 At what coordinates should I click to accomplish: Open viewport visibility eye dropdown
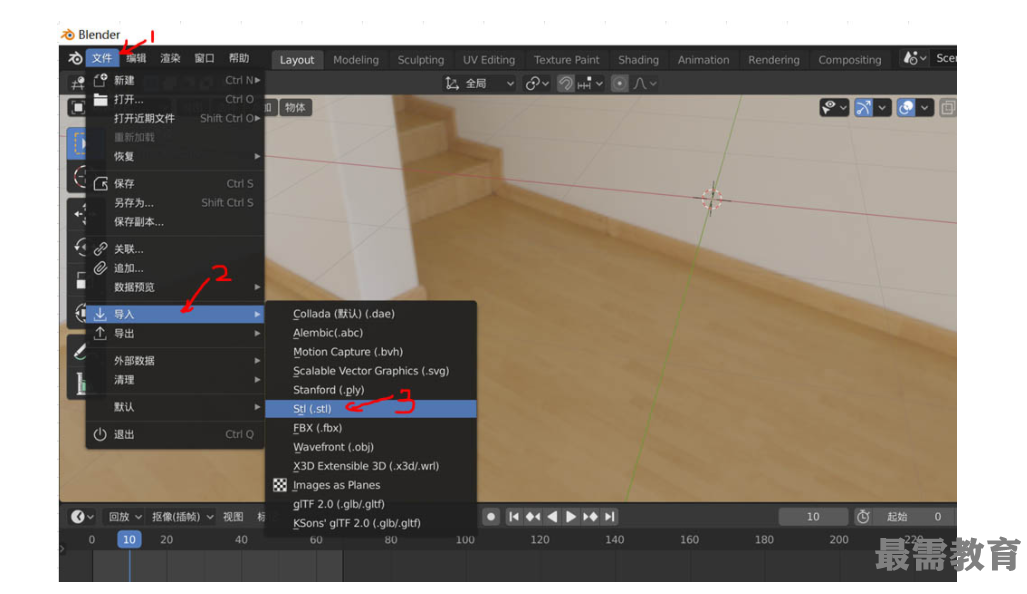[834, 107]
